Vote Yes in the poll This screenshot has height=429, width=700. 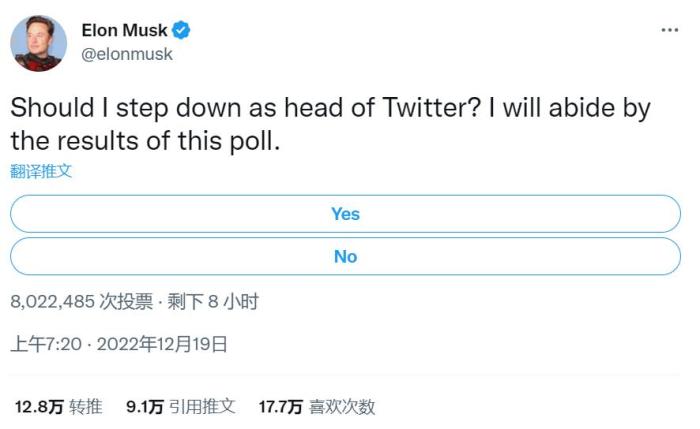(x=345, y=214)
